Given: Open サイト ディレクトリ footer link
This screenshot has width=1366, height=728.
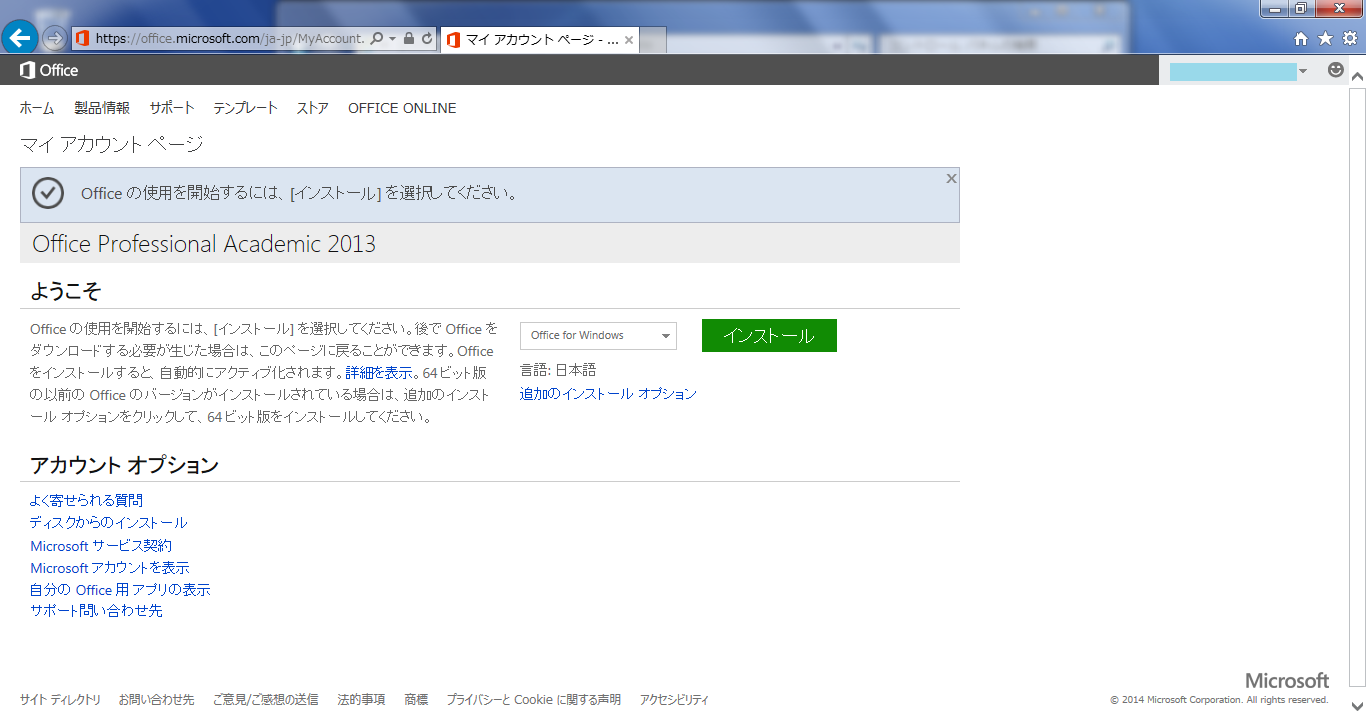Looking at the screenshot, I should (60, 700).
